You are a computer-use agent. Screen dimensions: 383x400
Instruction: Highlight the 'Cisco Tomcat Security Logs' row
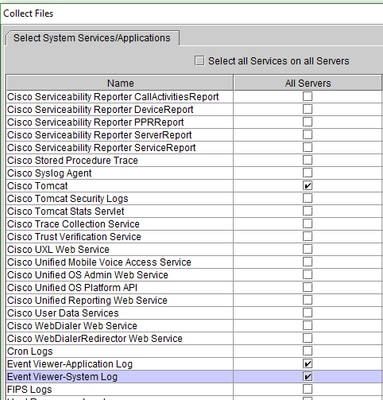(x=68, y=198)
